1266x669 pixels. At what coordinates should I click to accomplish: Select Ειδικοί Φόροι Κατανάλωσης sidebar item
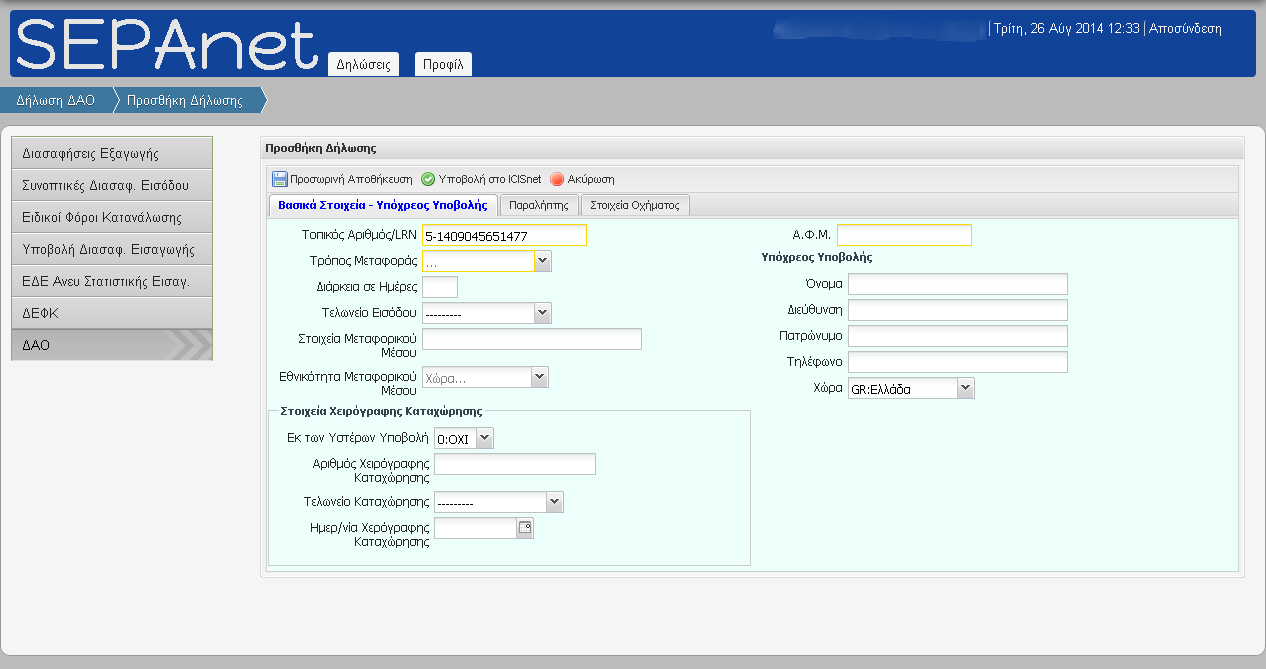[112, 217]
